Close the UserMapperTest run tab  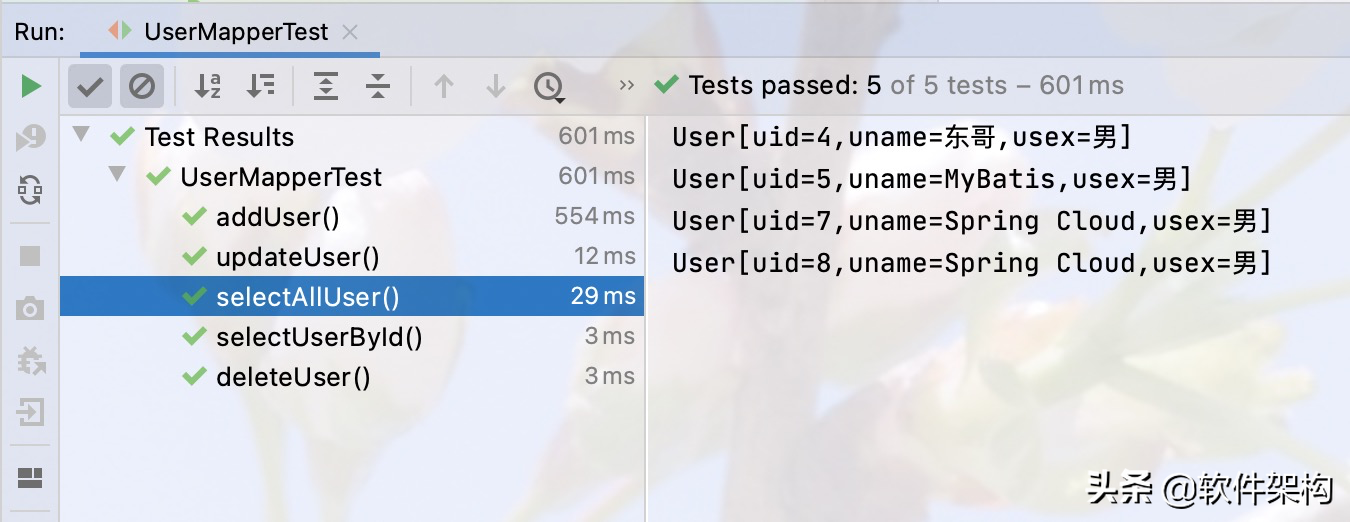[350, 32]
